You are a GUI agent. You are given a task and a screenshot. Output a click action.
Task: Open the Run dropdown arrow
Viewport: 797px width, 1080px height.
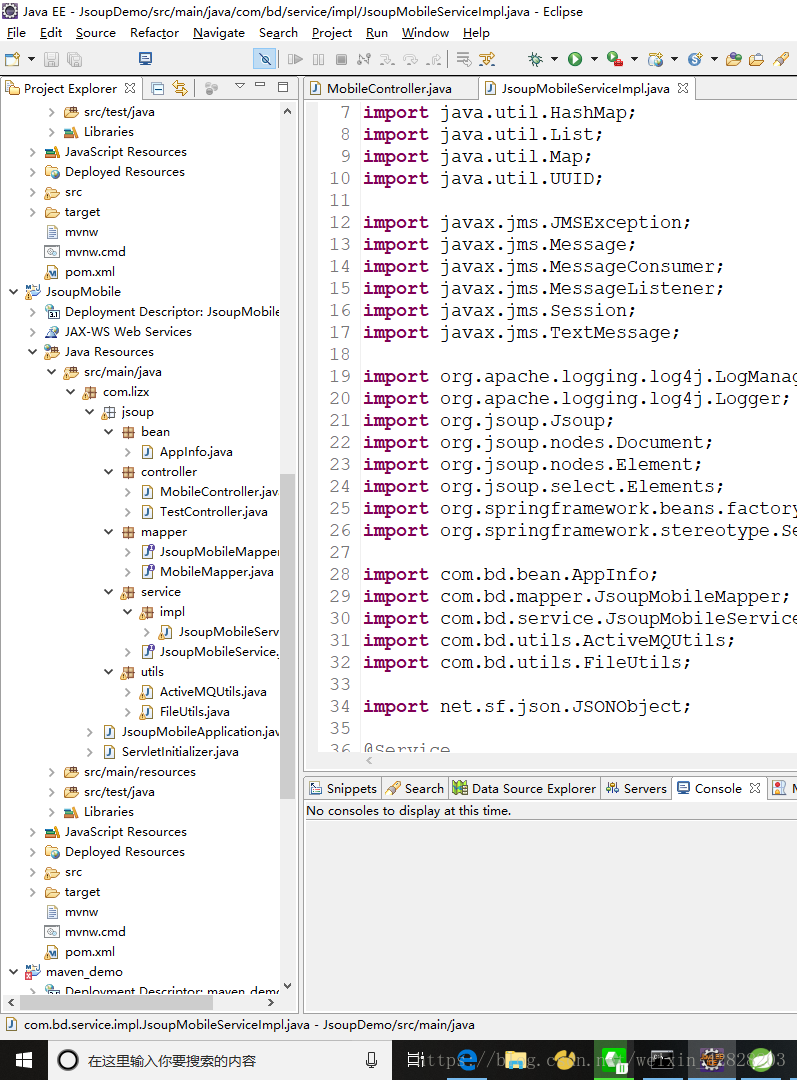[x=594, y=59]
